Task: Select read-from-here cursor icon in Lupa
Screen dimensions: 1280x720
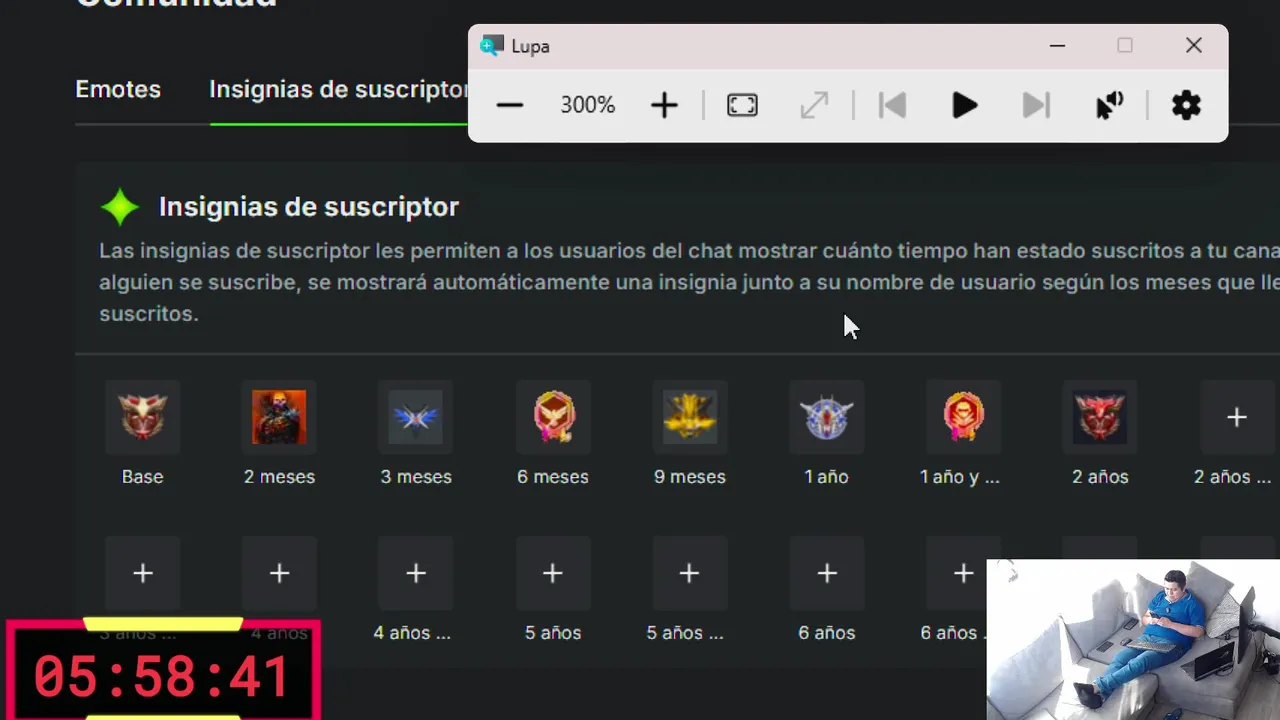Action: pos(1110,105)
